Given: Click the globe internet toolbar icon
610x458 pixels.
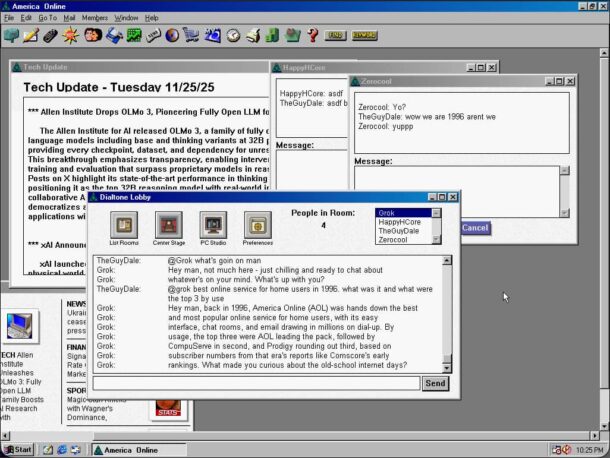Looking at the screenshot, I should (x=171, y=36).
